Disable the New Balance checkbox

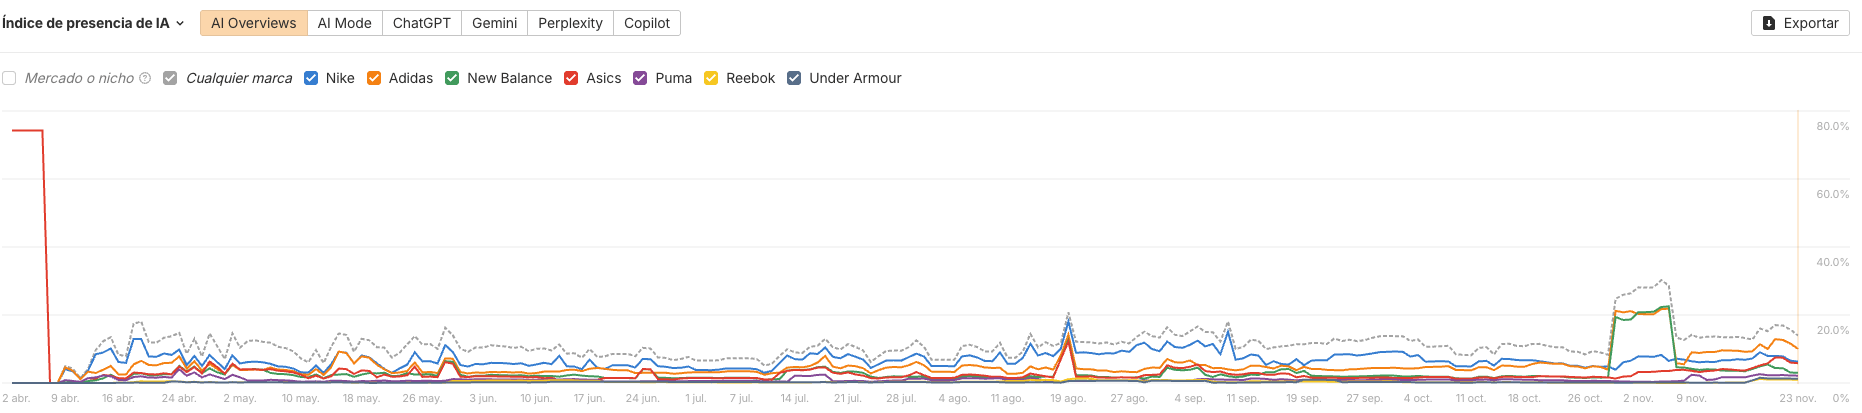(452, 78)
